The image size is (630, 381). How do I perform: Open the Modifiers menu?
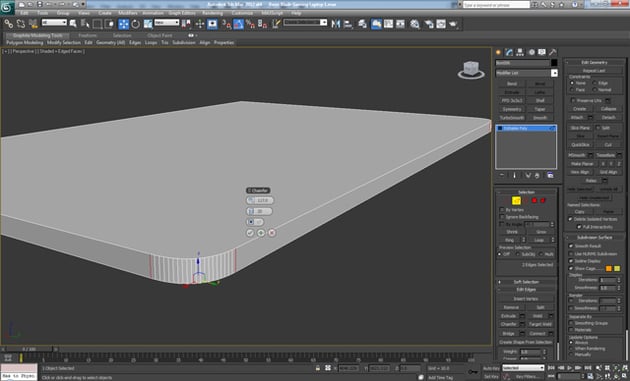128,13
